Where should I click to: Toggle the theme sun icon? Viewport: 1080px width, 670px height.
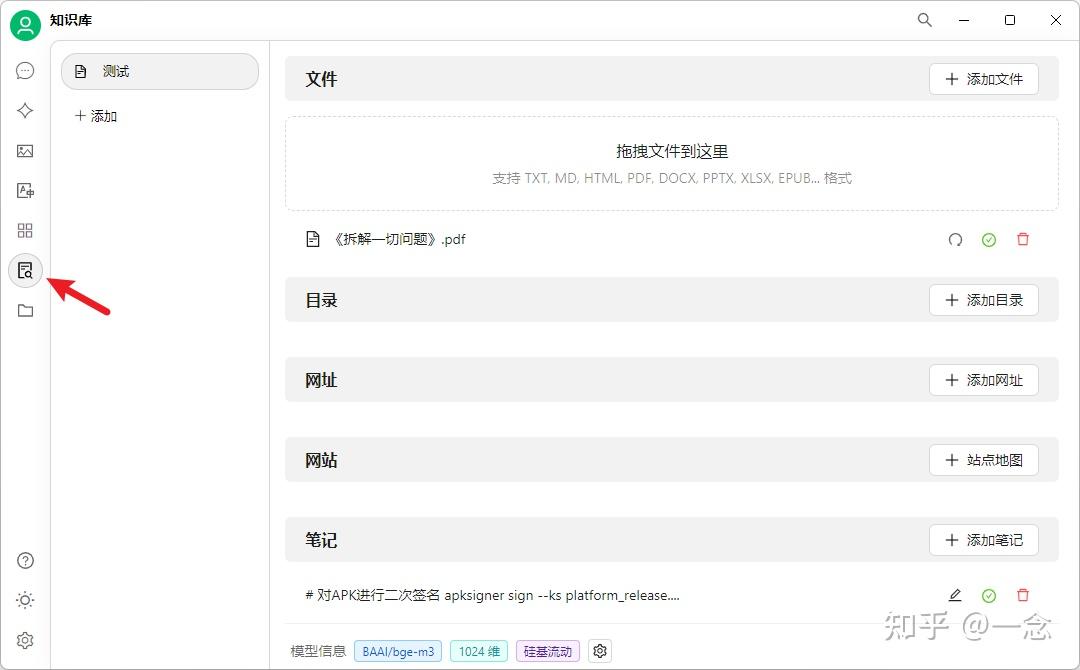tap(25, 600)
